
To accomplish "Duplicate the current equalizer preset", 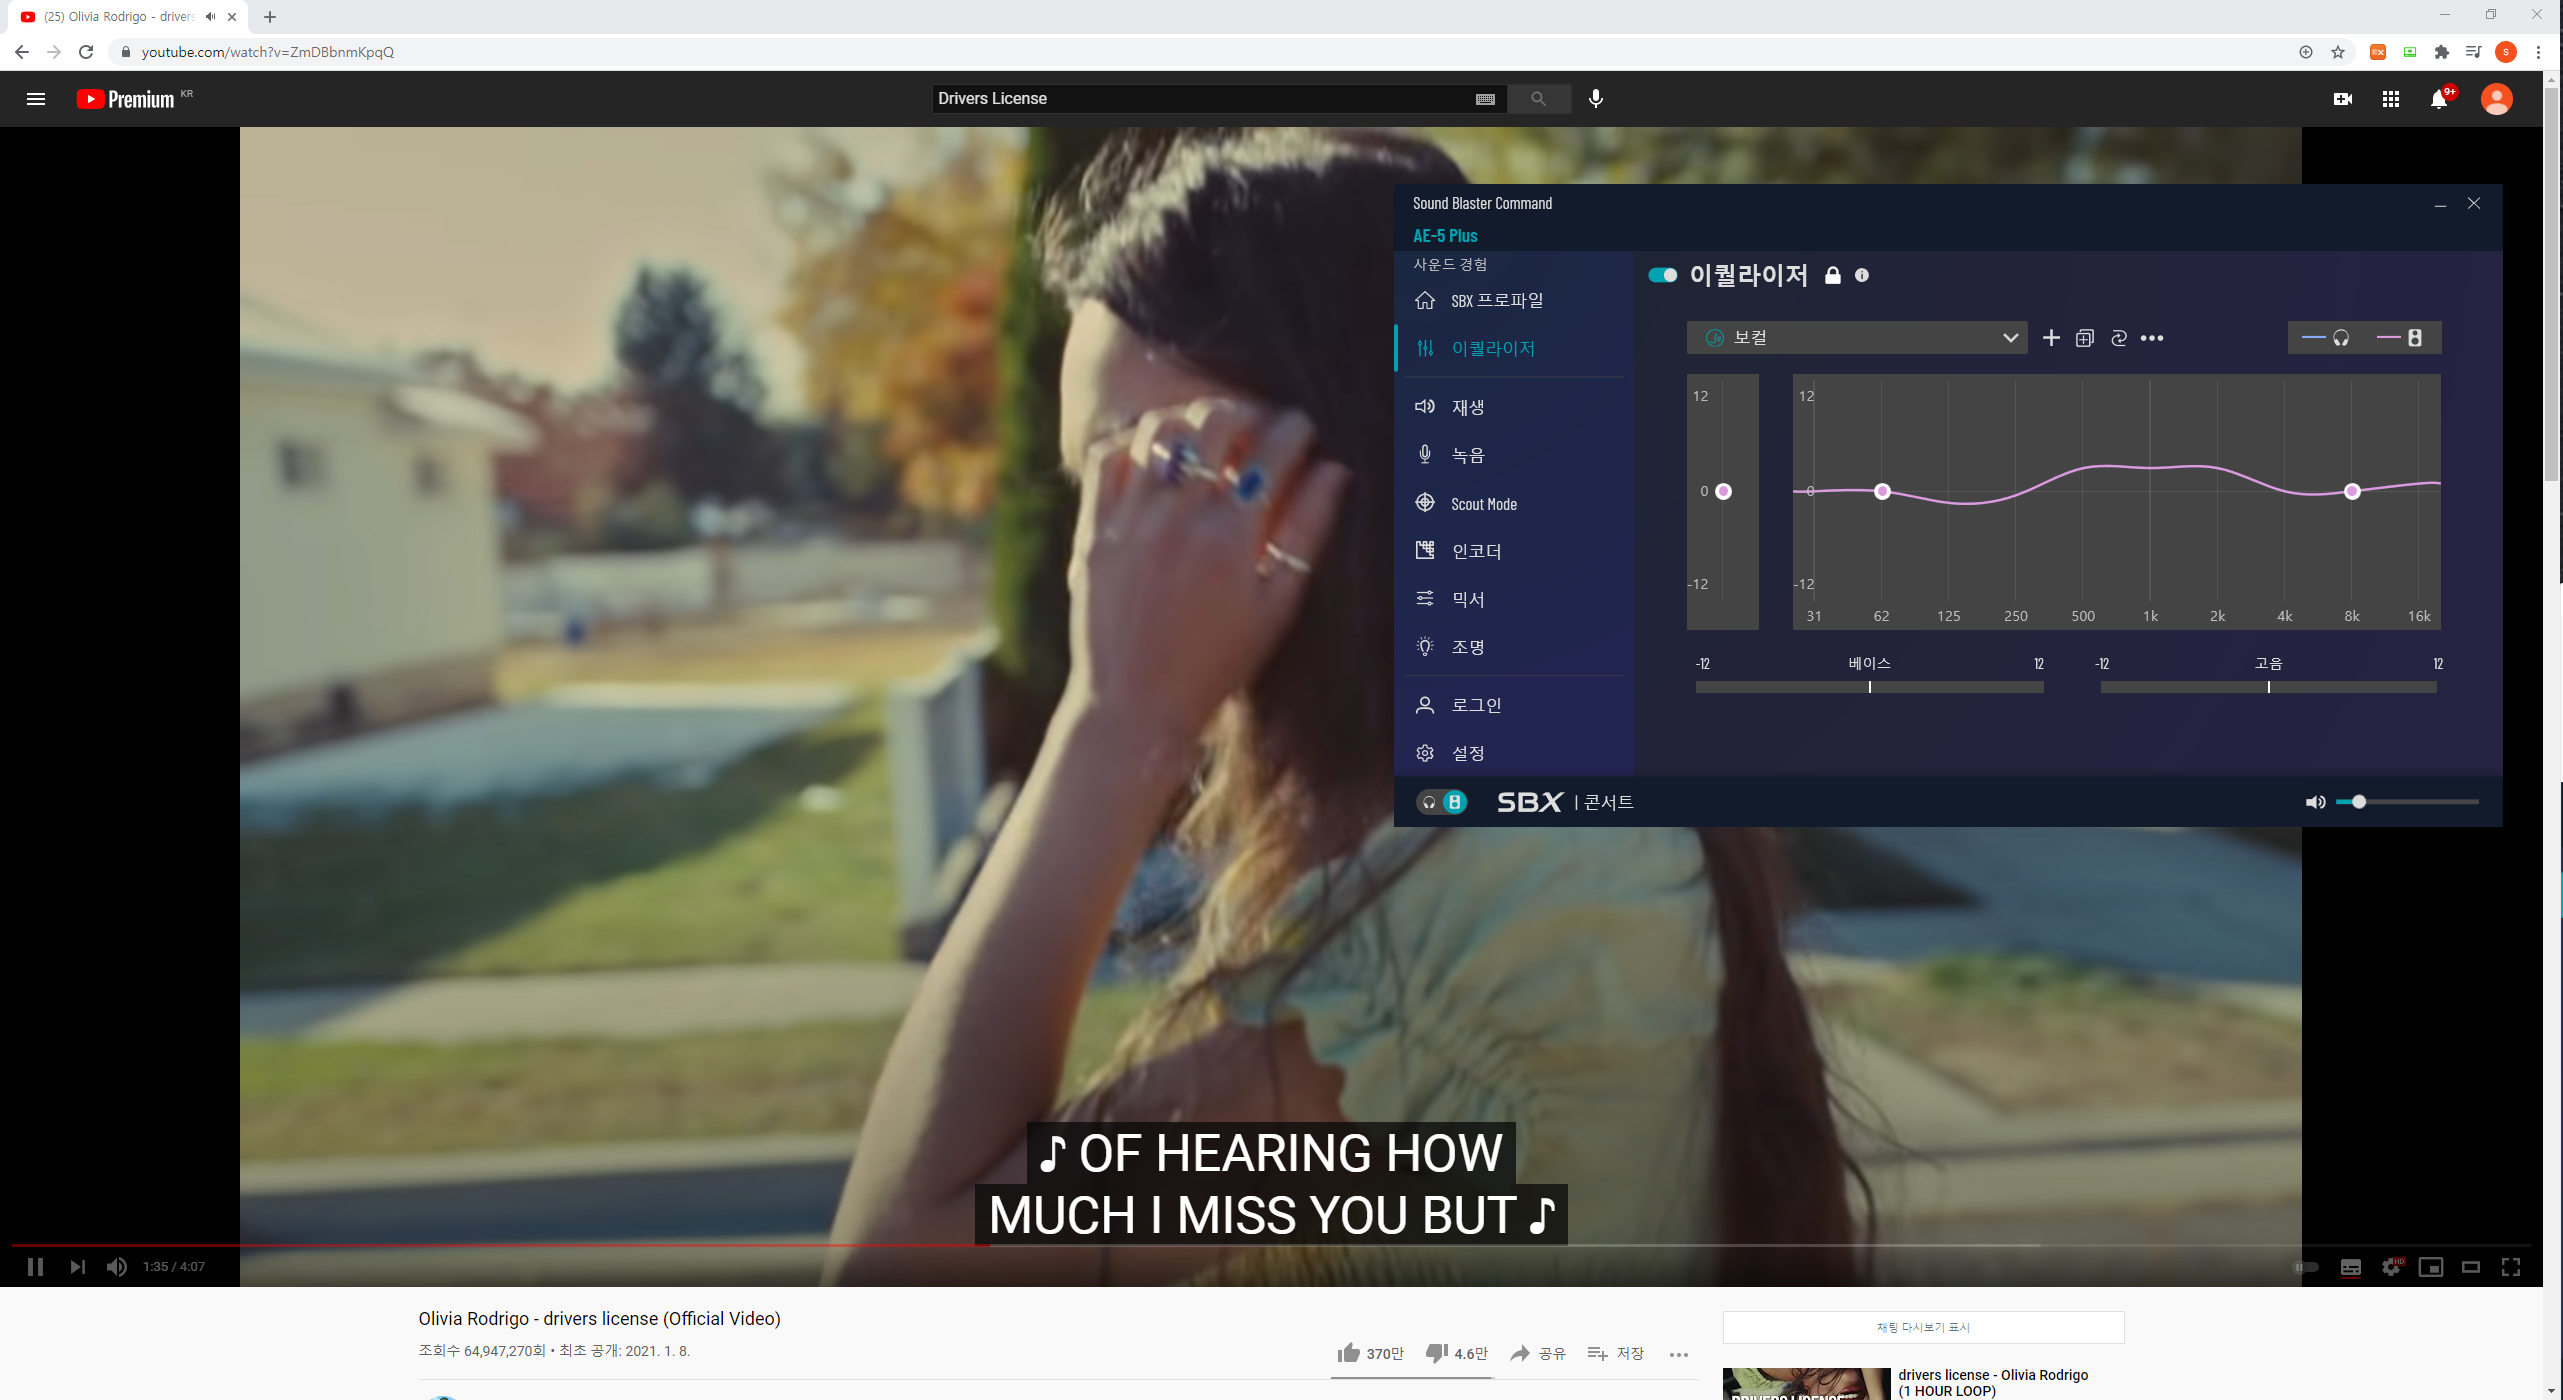I will point(2084,338).
